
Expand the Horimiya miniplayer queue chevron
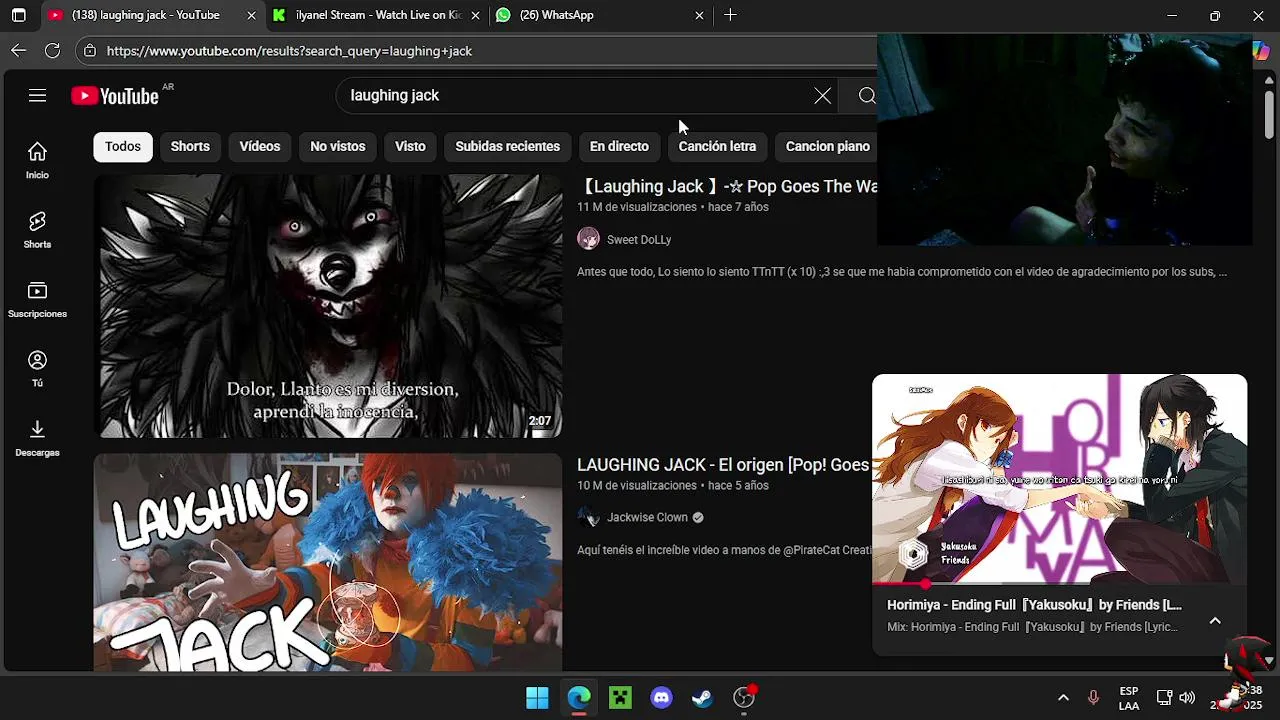pyautogui.click(x=1215, y=621)
